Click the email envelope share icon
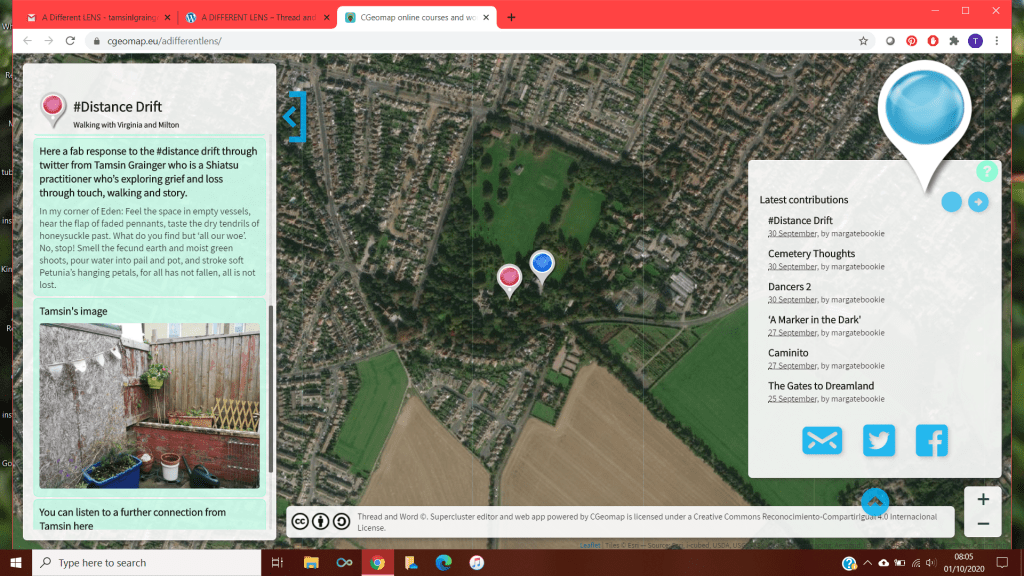The image size is (1024, 576). click(x=822, y=441)
